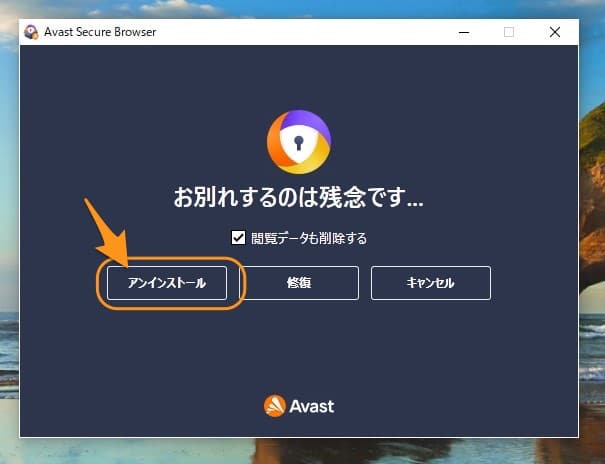Click the Avast Secure Browser title text
This screenshot has width=605, height=464.
coord(100,32)
